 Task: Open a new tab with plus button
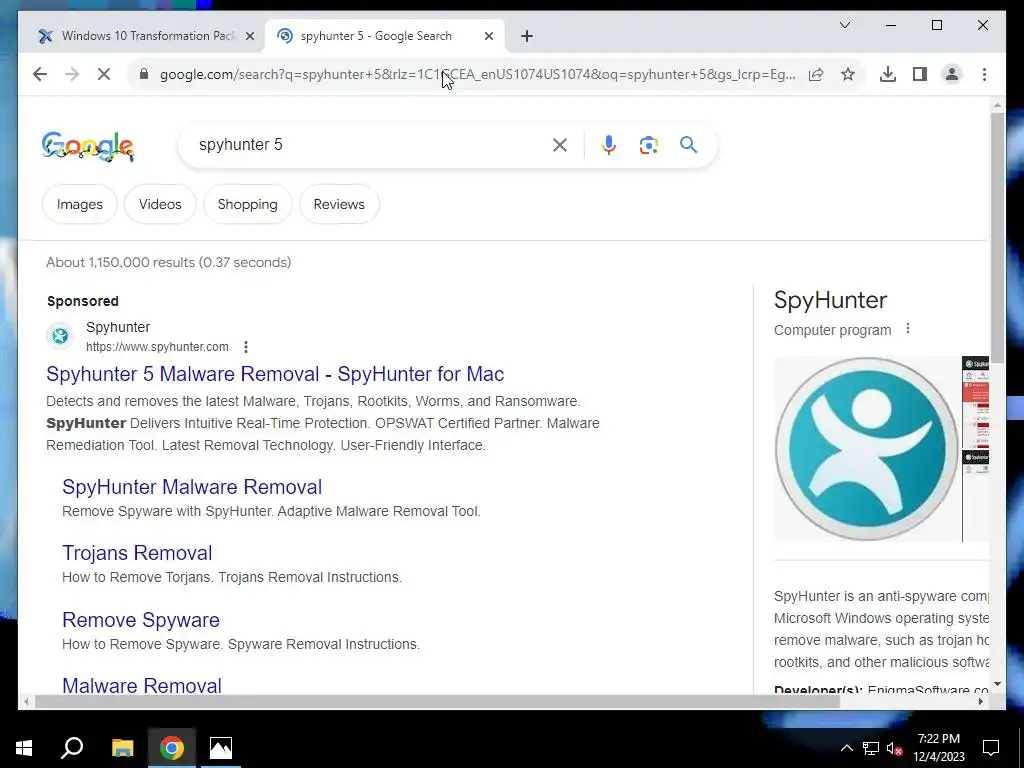click(x=527, y=37)
